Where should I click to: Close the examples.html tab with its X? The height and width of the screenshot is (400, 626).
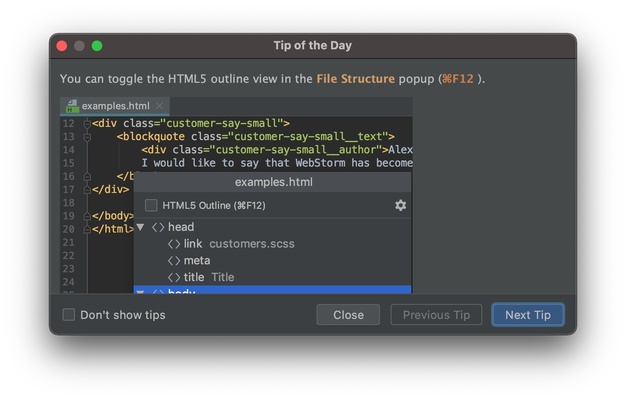(160, 106)
